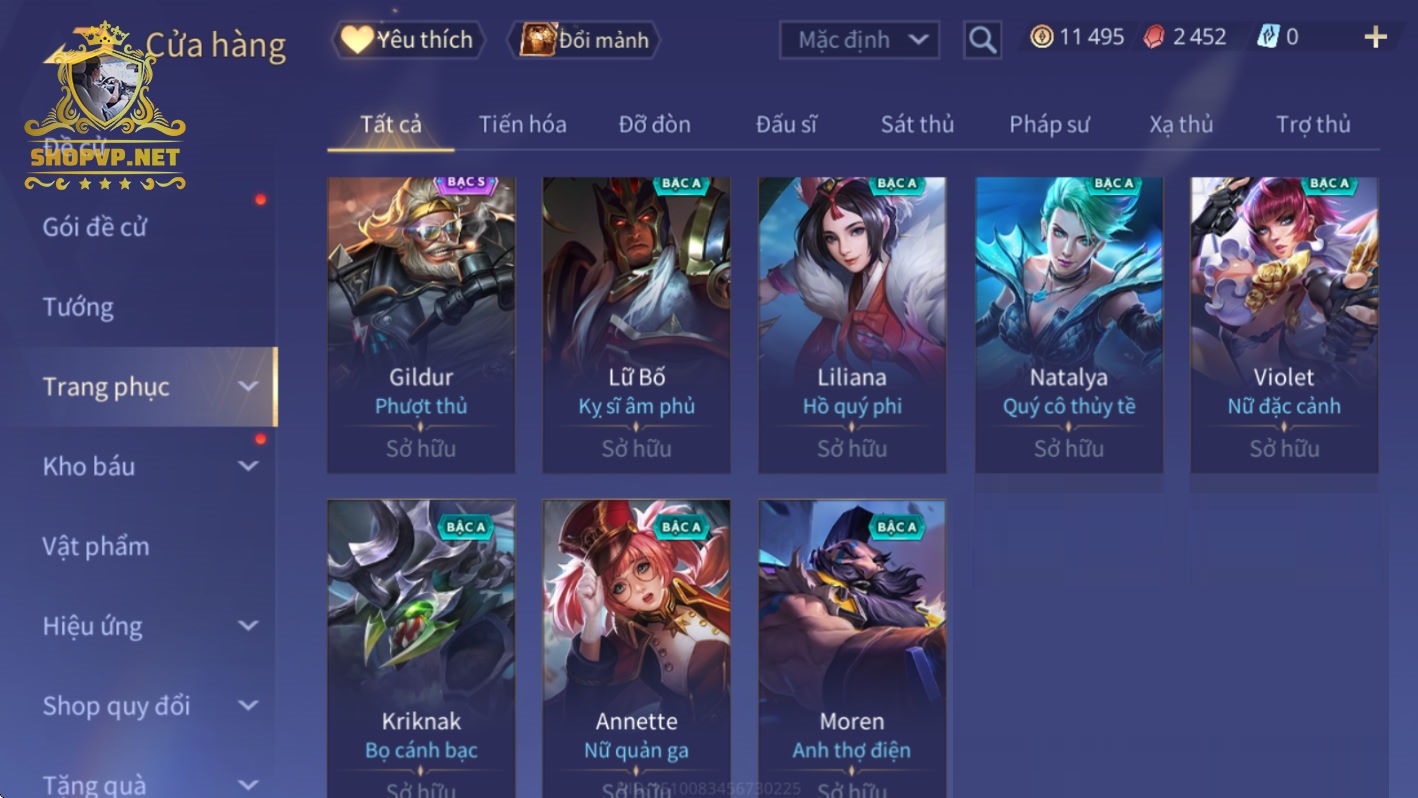1418x798 pixels.
Task: Expand the Shop quy đổi section
Action: (x=150, y=706)
